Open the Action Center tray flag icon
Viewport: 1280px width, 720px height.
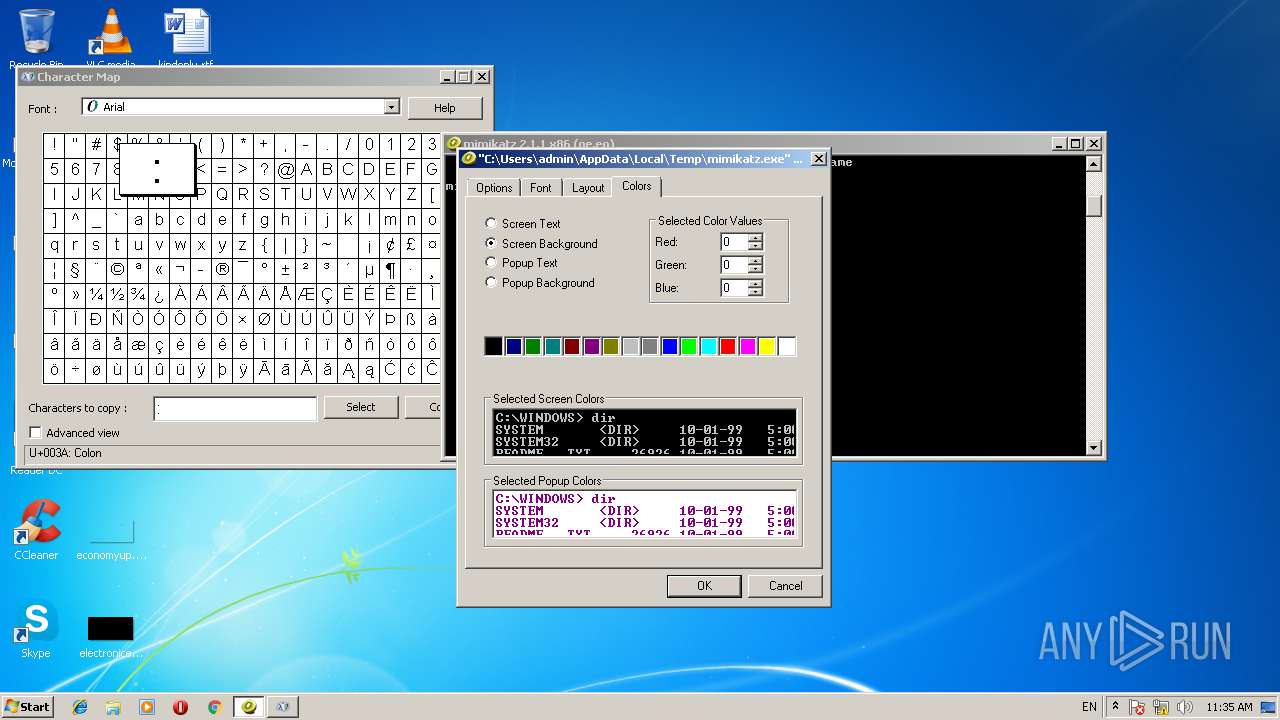click(x=1137, y=707)
